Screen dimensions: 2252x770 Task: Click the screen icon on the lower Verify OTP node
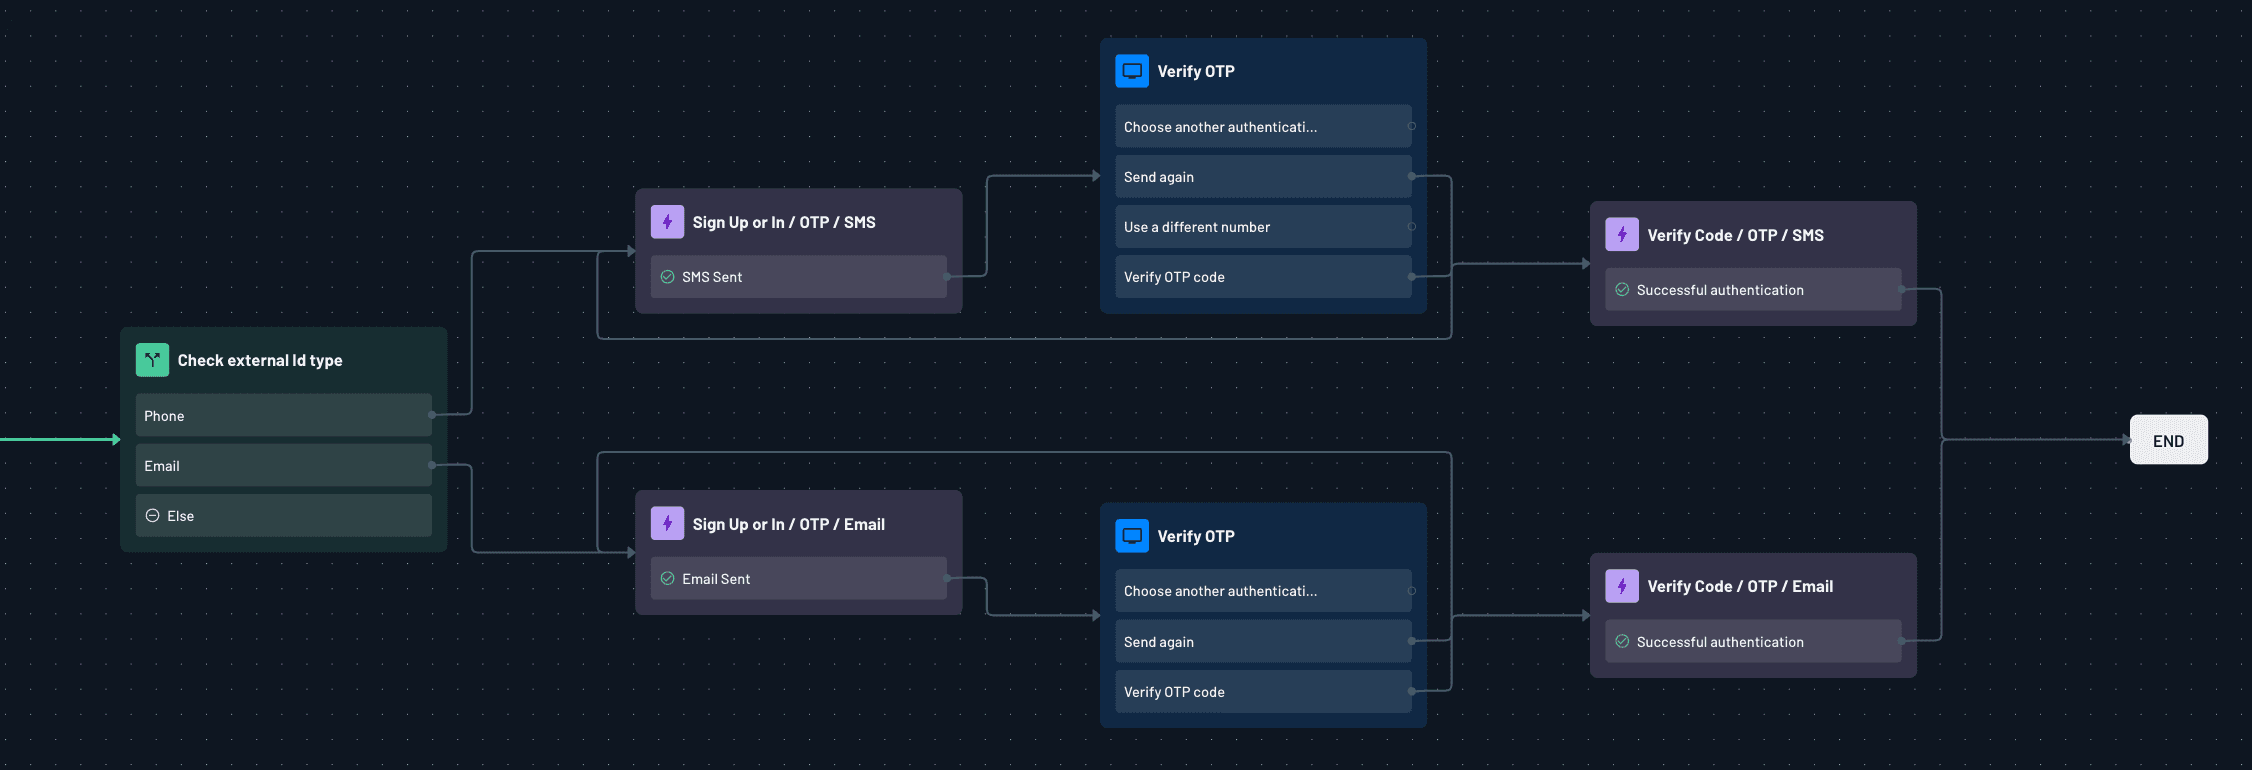point(1131,535)
